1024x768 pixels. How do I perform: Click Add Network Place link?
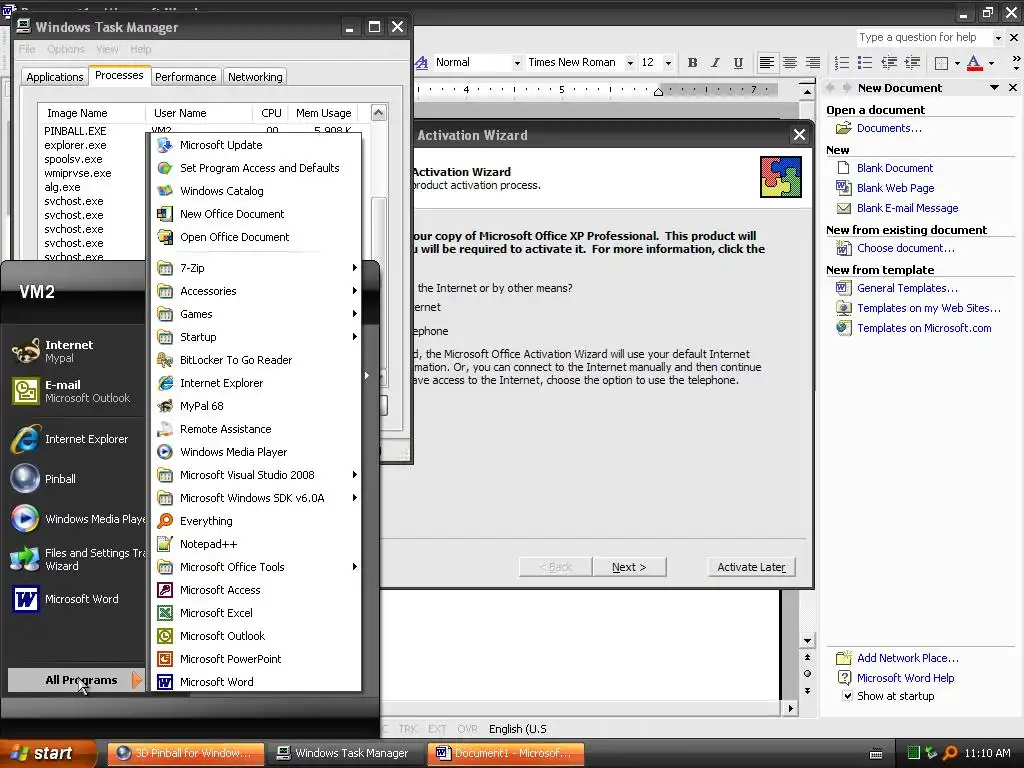(908, 658)
